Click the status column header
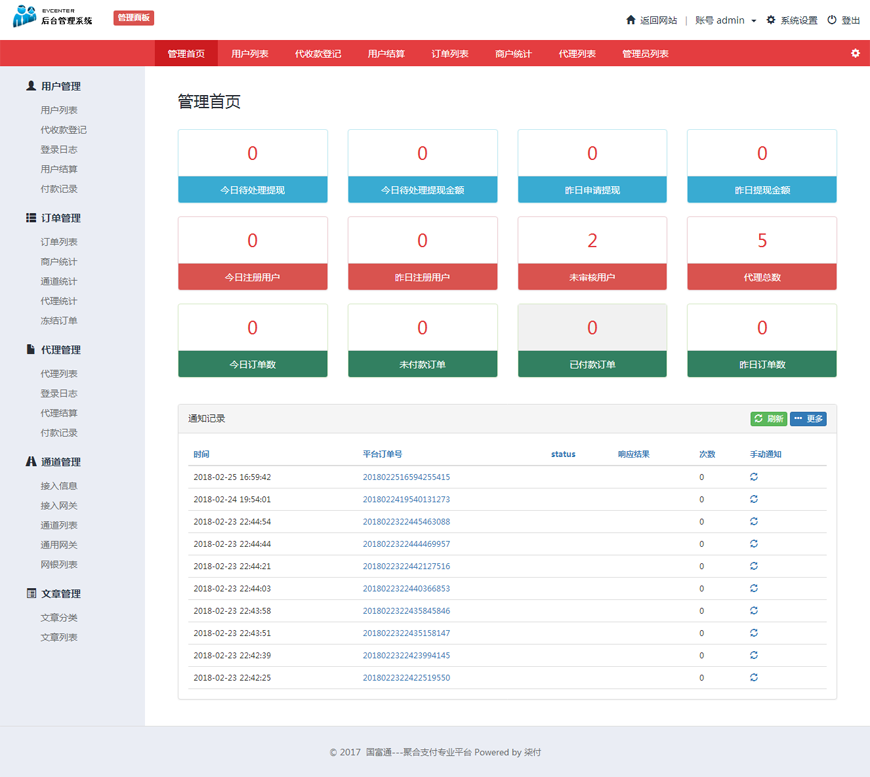Screen dimensions: 870x777 coord(563,454)
